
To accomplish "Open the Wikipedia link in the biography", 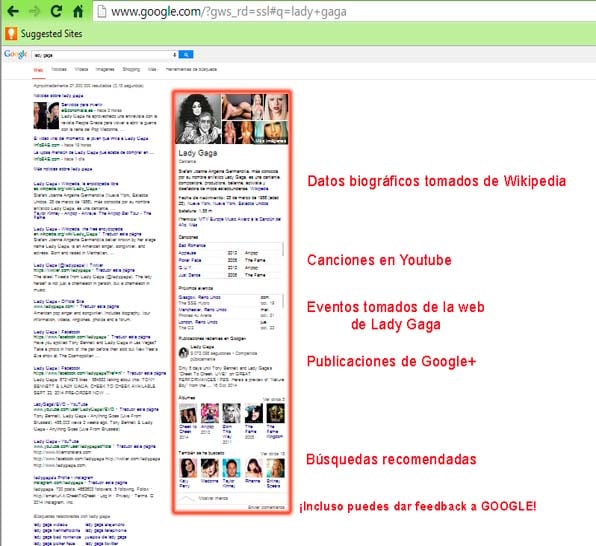I will pyautogui.click(x=259, y=188).
